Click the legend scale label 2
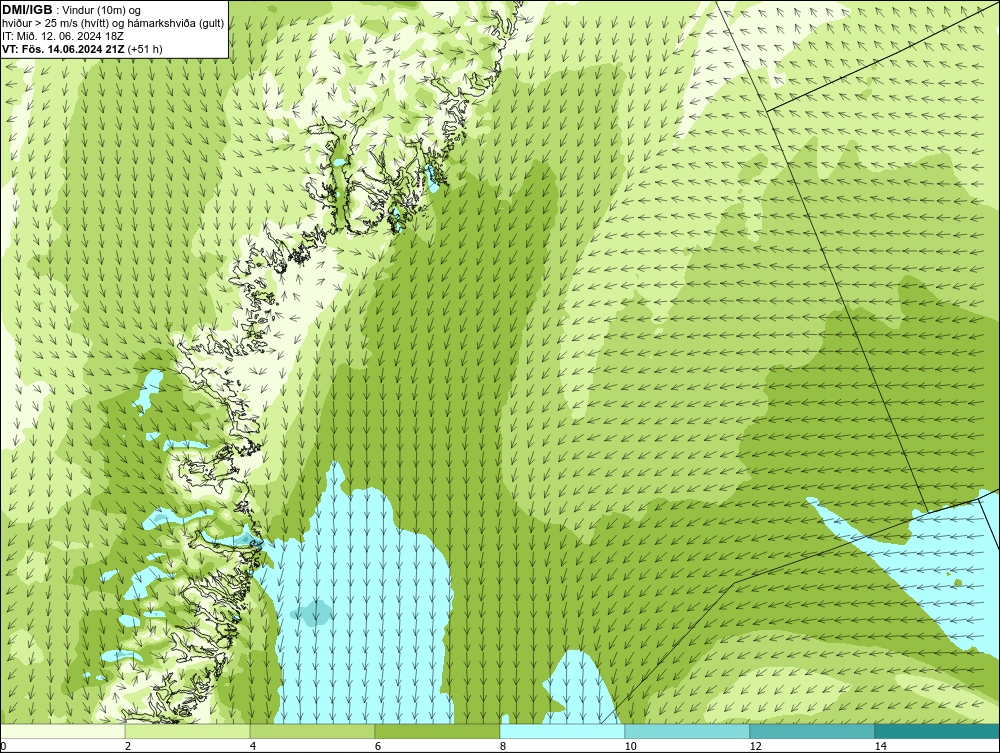 point(128,747)
